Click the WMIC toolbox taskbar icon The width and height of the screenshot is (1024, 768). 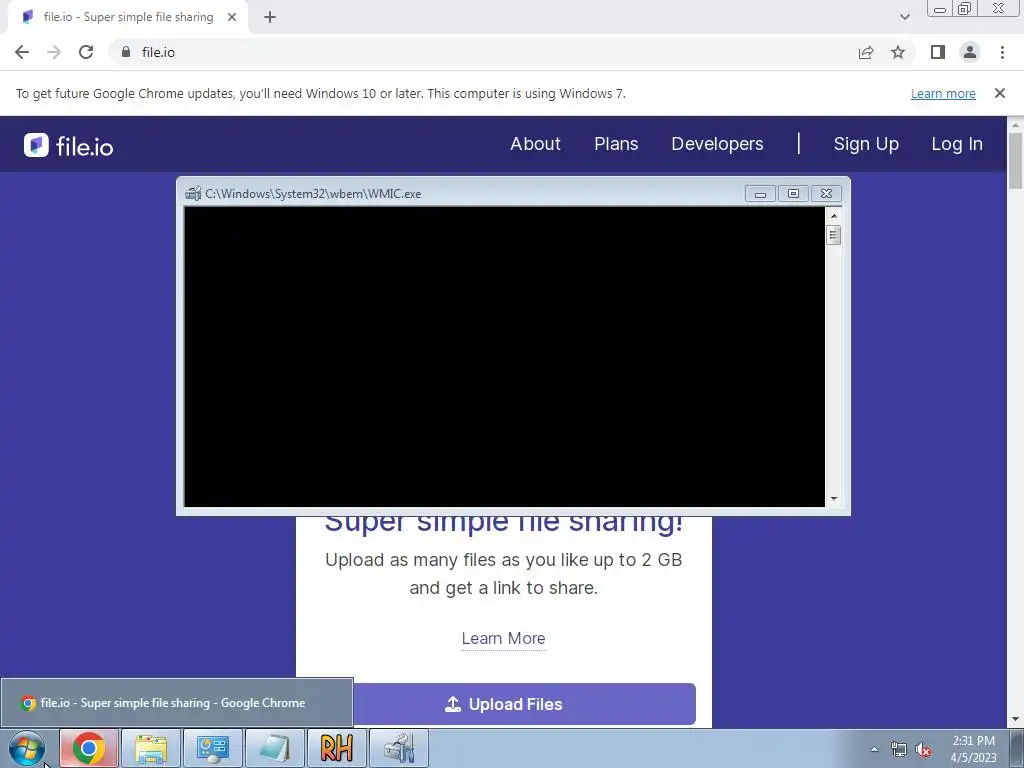(x=399, y=748)
